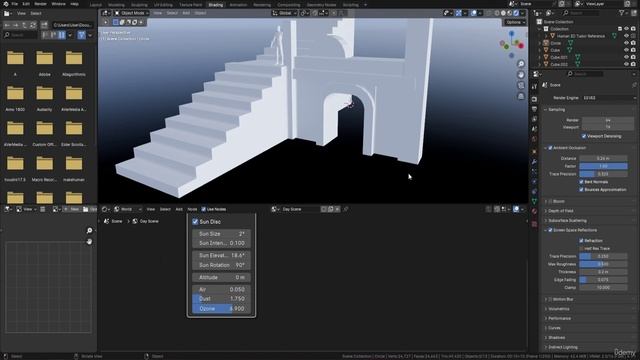Open the Render menu
The image size is (640, 360).
[x=40, y=4]
